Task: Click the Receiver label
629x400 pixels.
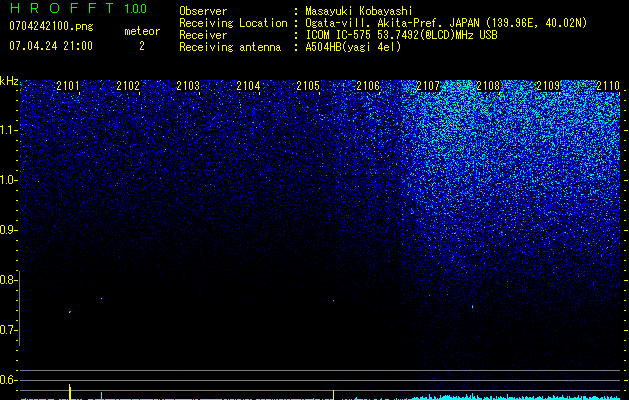Action: click(203, 35)
